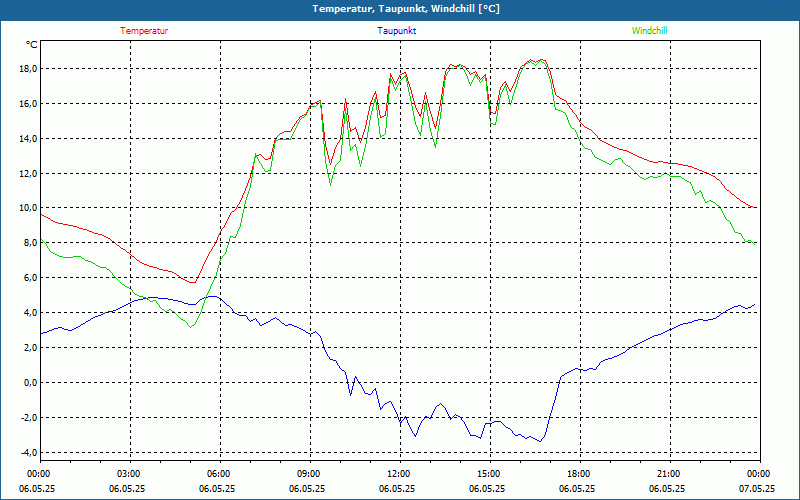Select the blue Taupunkt legend label
This screenshot has width=800, height=500.
click(x=397, y=31)
